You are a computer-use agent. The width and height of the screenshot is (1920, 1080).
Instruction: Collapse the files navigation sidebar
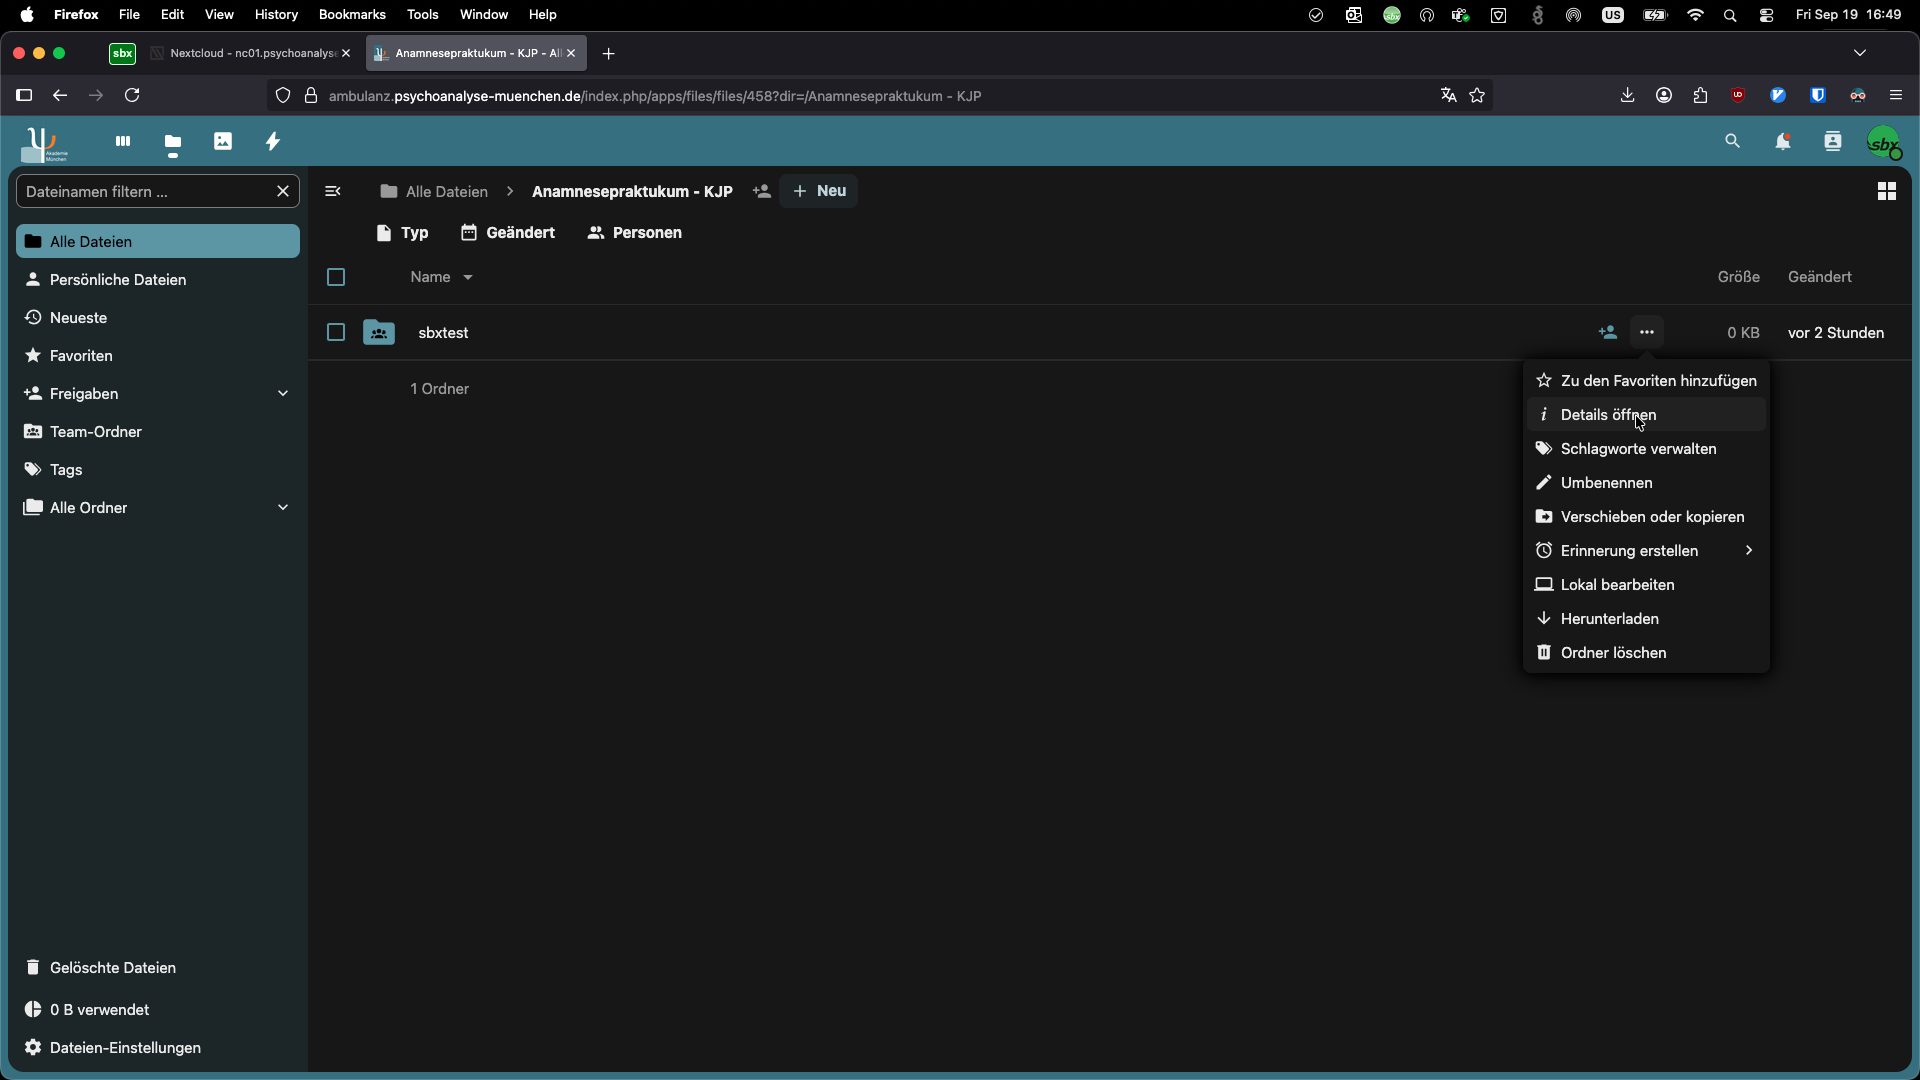coord(333,191)
